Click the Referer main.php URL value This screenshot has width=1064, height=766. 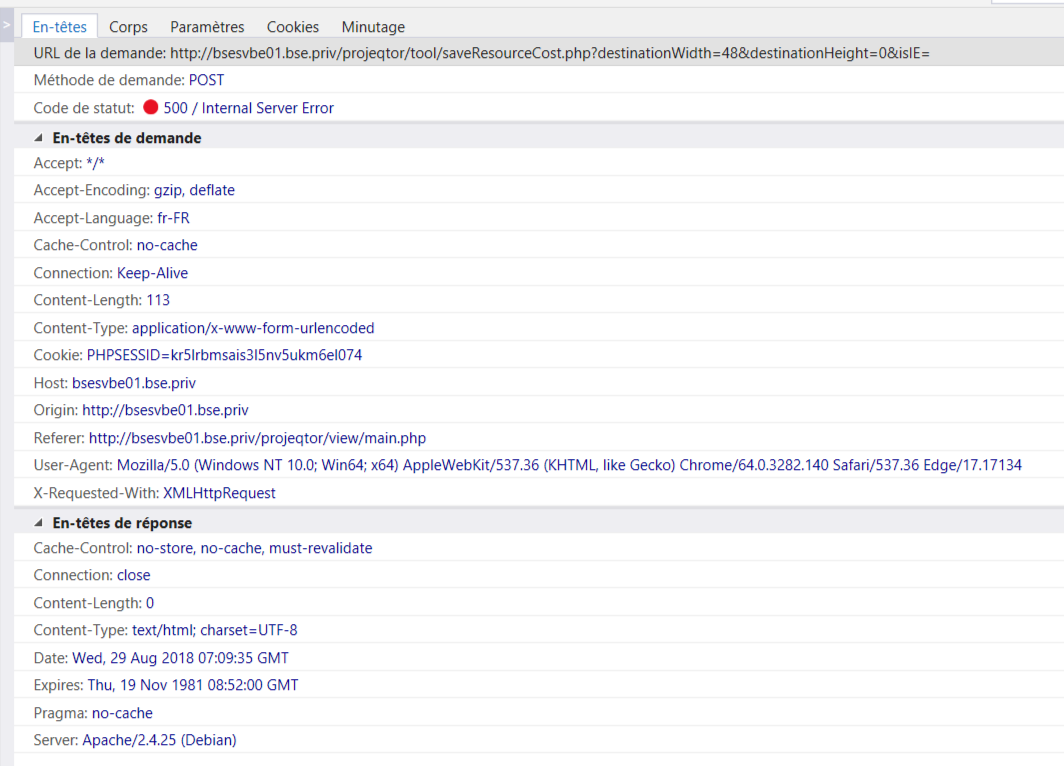[x=257, y=438]
